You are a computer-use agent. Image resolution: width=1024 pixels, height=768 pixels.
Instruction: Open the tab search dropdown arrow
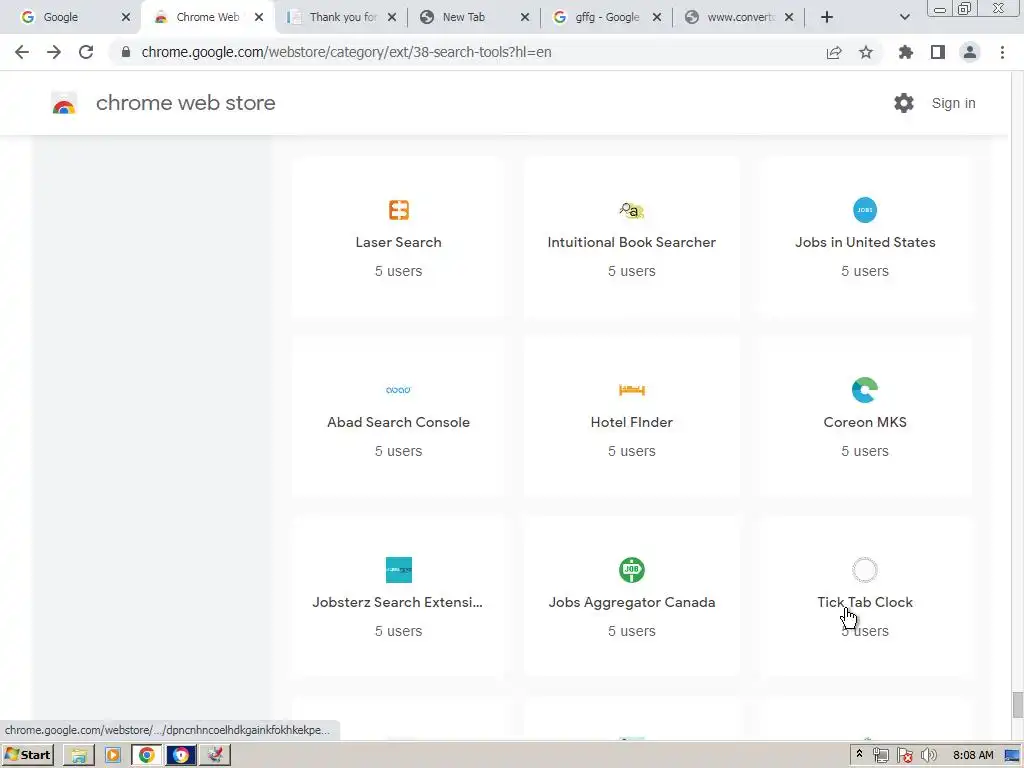(x=904, y=17)
